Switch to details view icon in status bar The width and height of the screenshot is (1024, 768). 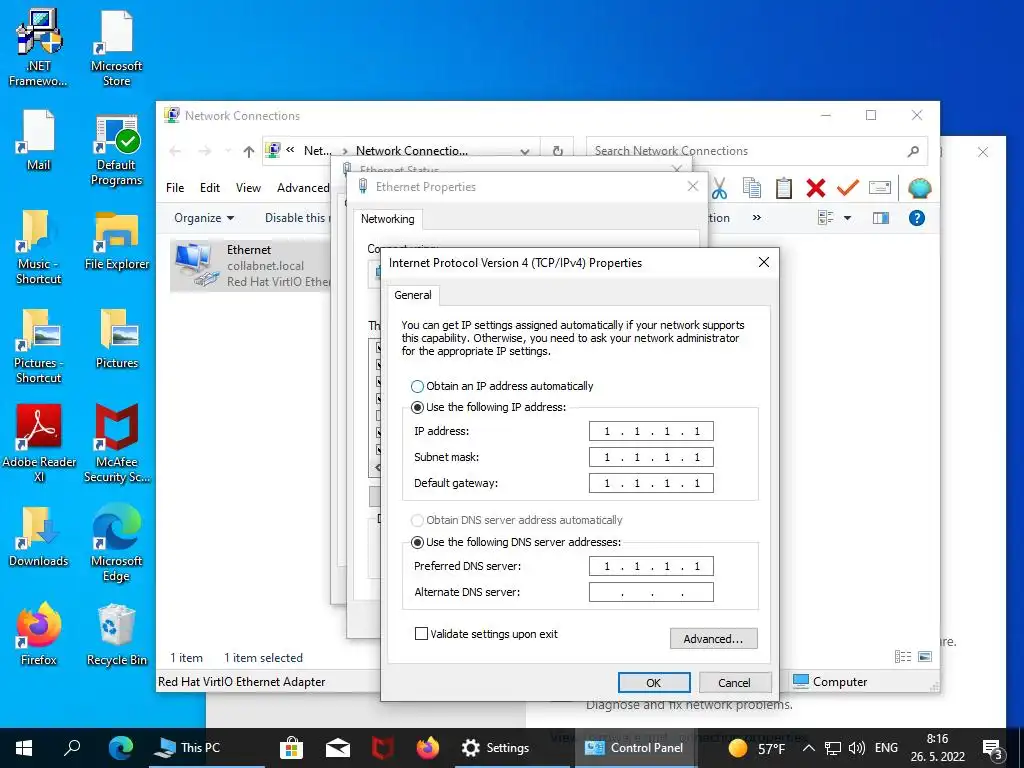click(903, 656)
